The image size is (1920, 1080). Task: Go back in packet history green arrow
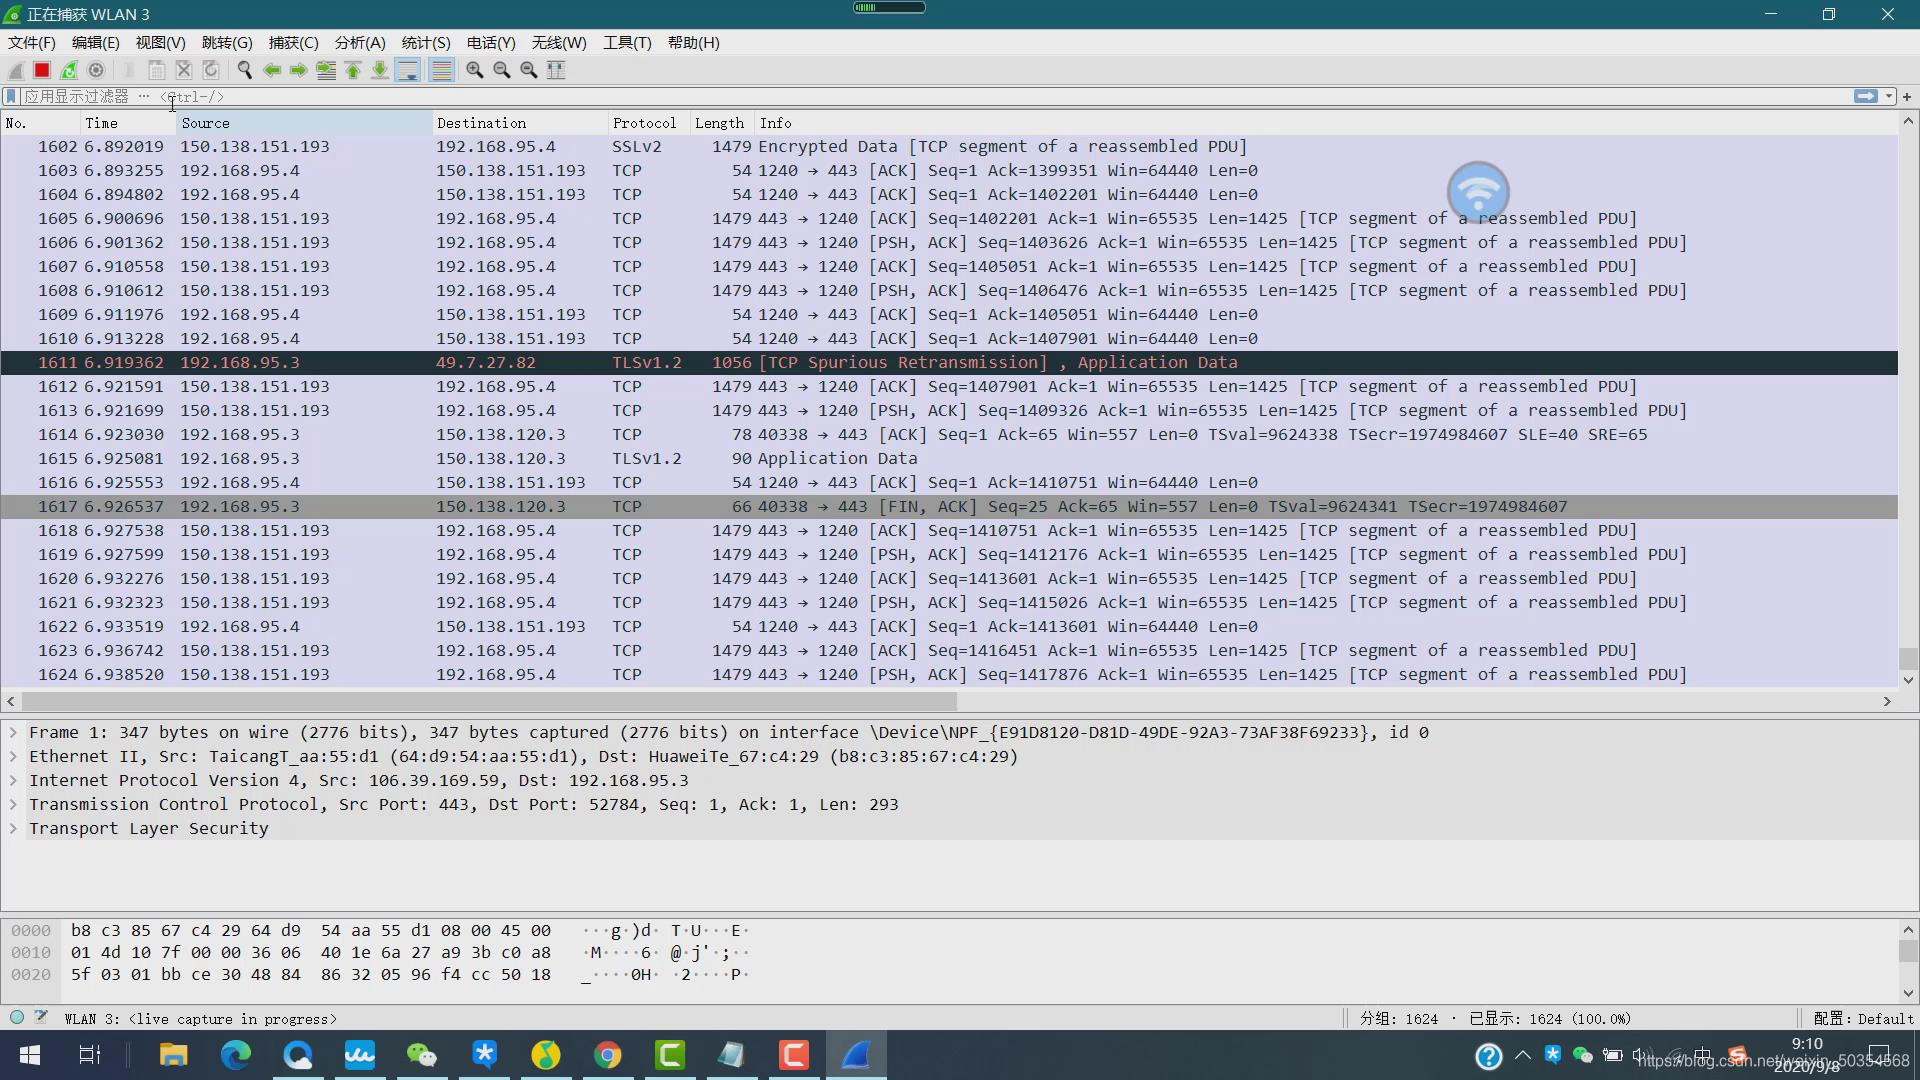[x=271, y=70]
